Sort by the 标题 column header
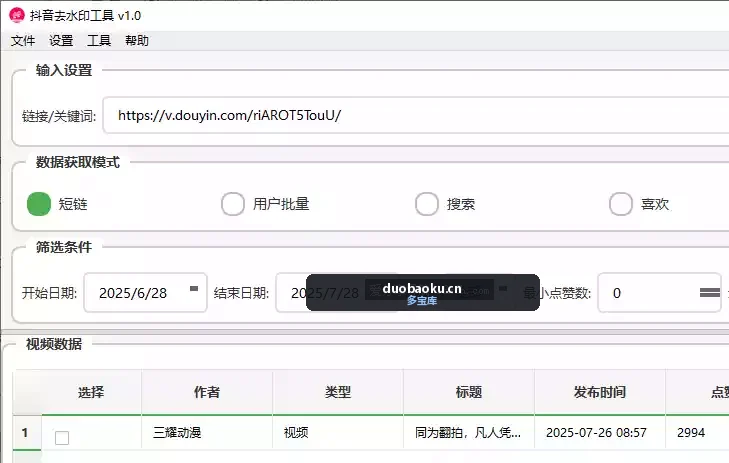Screen dimensions: 729x463 (x=469, y=392)
